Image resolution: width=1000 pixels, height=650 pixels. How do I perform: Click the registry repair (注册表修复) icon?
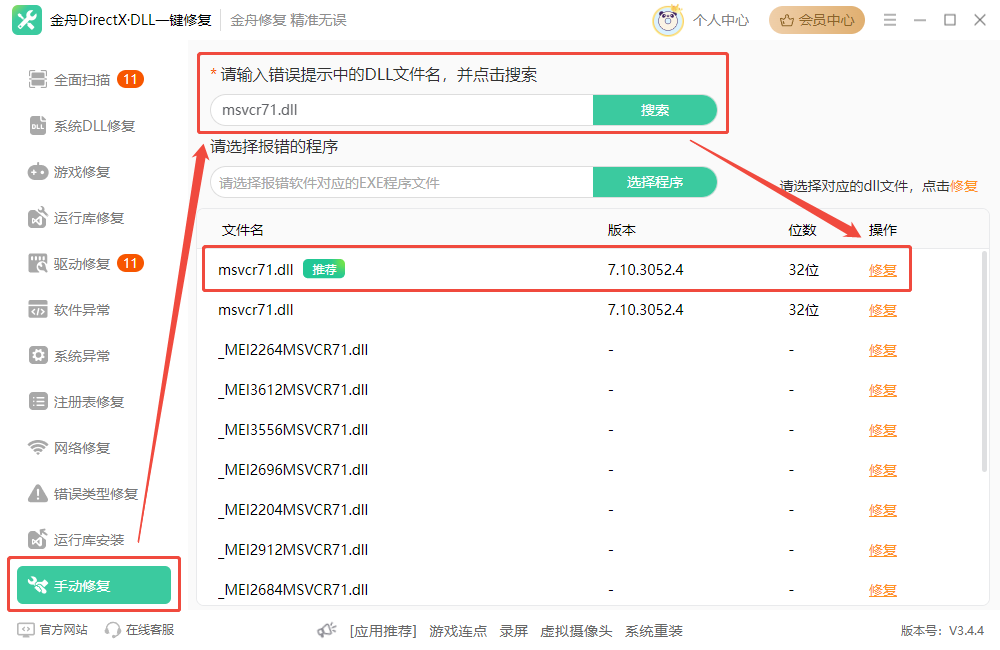click(x=38, y=401)
